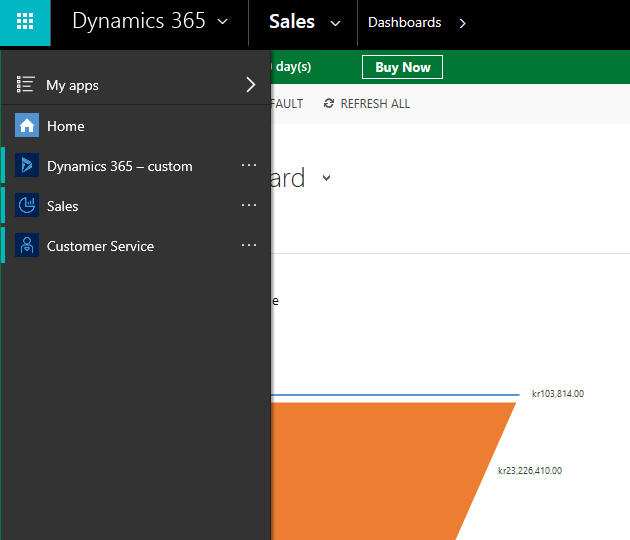Image resolution: width=630 pixels, height=540 pixels.
Task: Click the Customer Service app label
Action: (100, 246)
